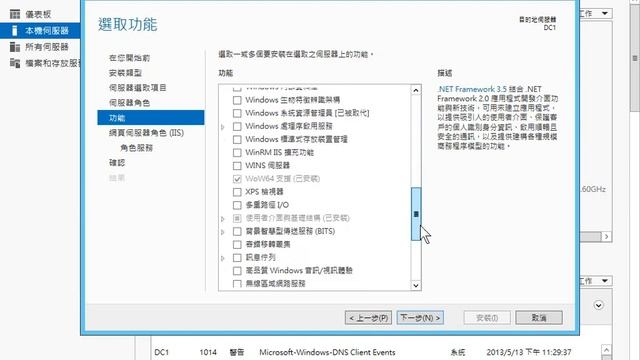Enable the WINS 伺服器 checkbox

coord(237,166)
